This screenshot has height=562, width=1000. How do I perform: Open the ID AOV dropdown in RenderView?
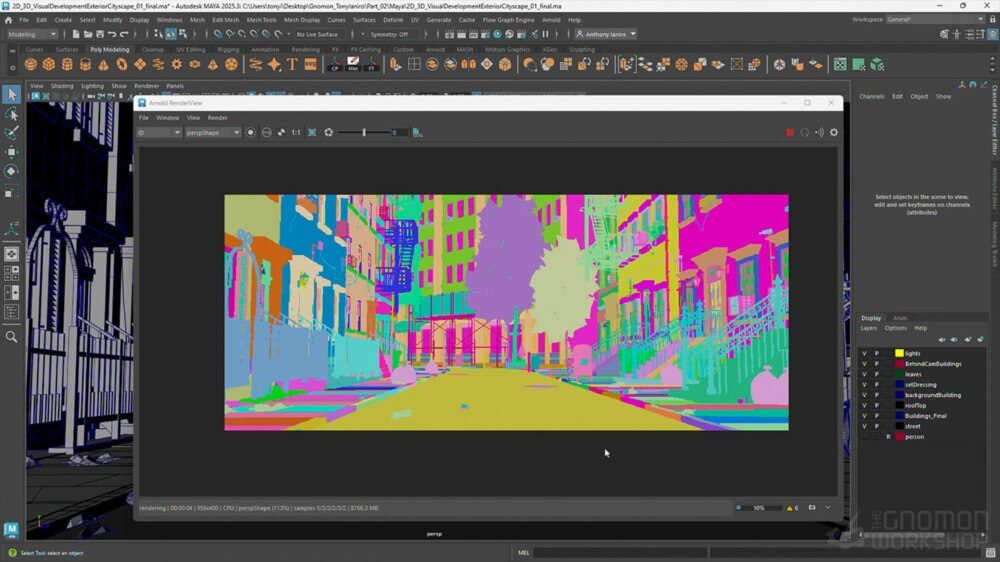coord(159,132)
